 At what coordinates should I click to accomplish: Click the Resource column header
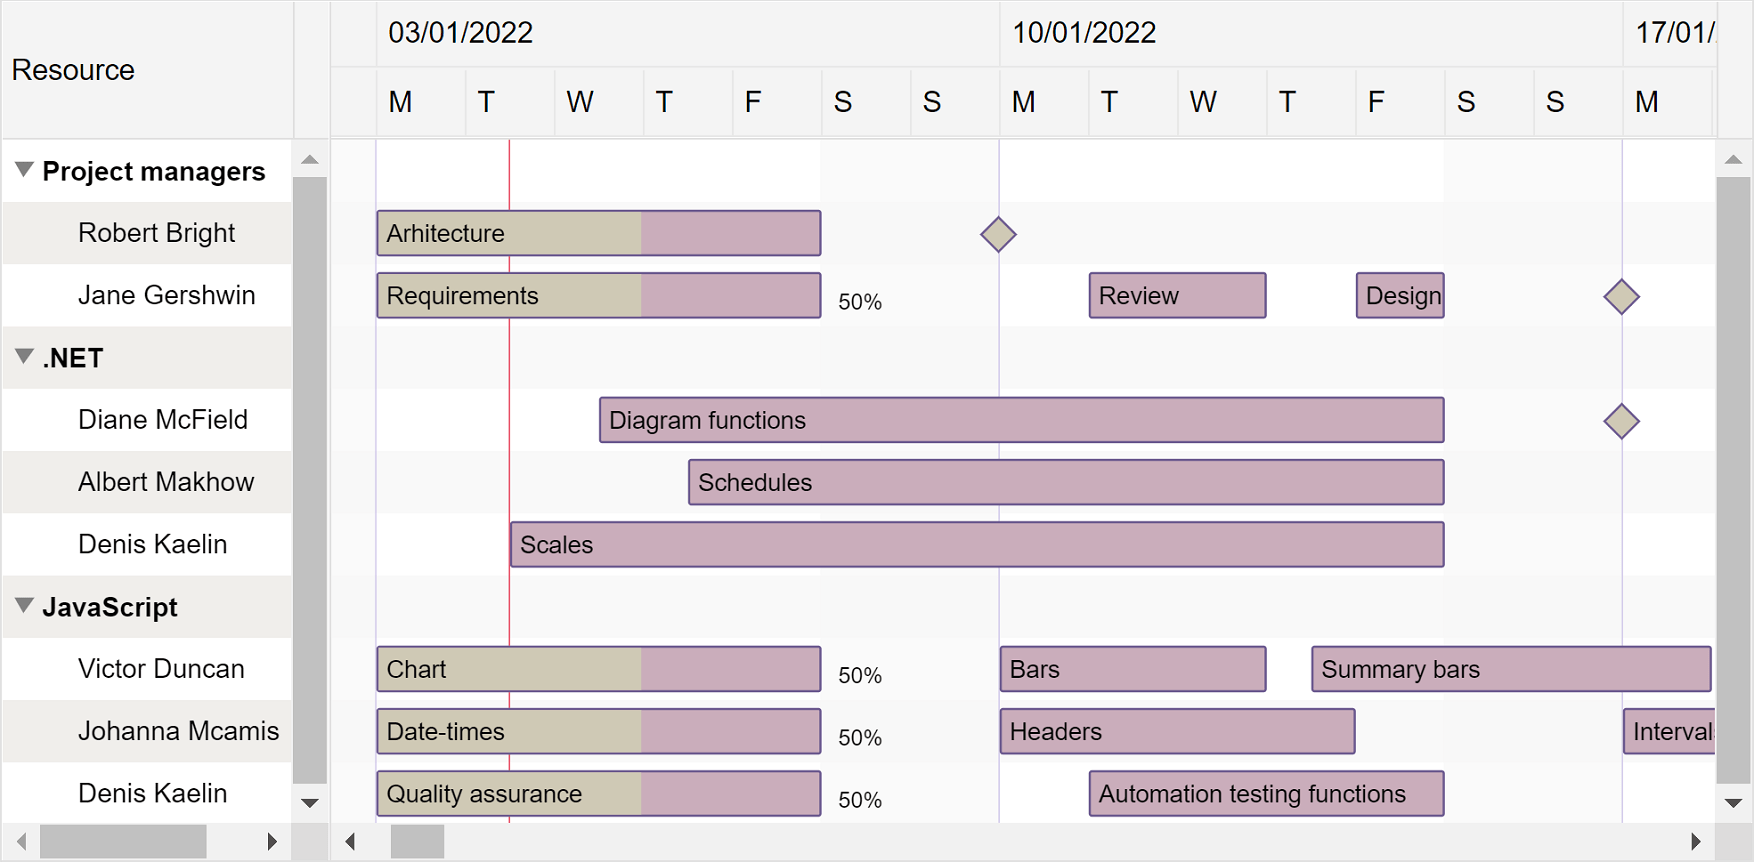coord(72,70)
